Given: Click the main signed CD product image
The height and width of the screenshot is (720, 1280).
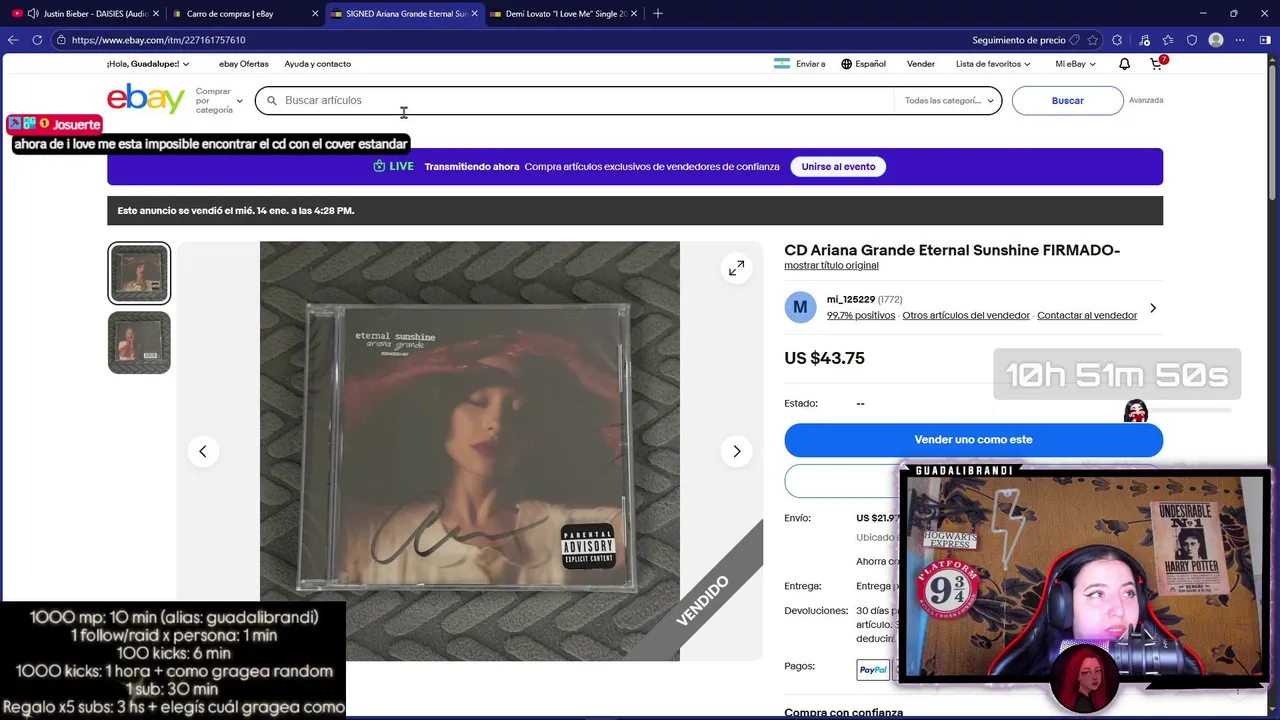Looking at the screenshot, I should (470, 451).
